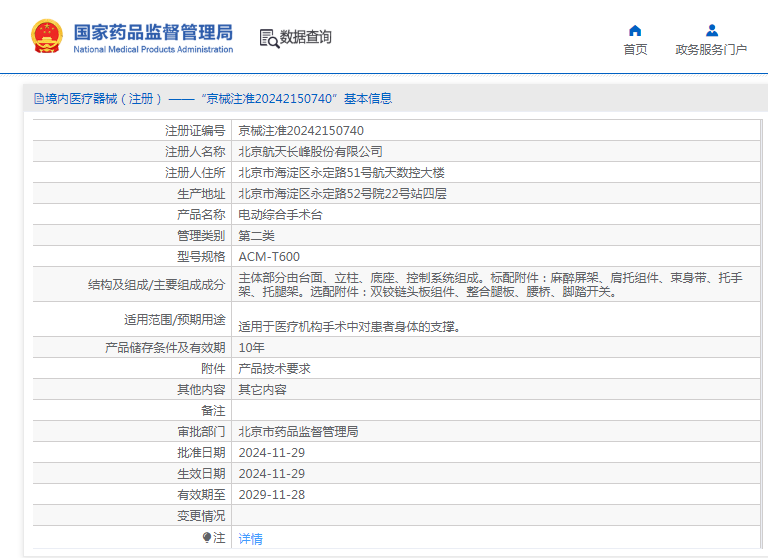Image resolution: width=768 pixels, height=558 pixels.
Task: Open the 详情 link
Action: pos(250,539)
